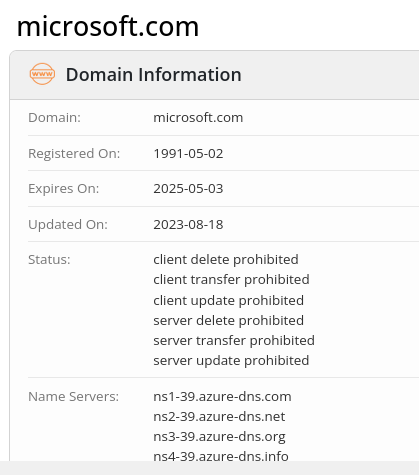
Task: Select name server ns3-39.azure-dns.org
Action: pos(219,437)
